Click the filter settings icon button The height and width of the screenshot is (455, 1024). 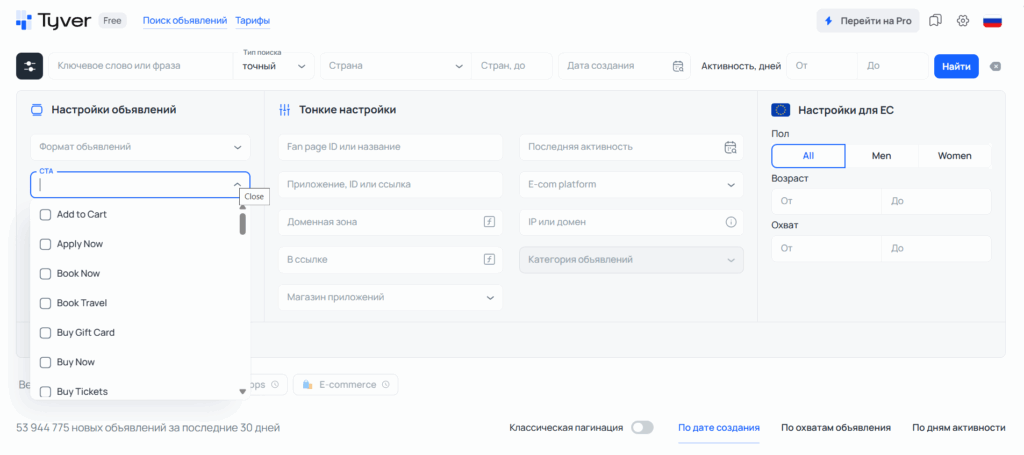[30, 66]
